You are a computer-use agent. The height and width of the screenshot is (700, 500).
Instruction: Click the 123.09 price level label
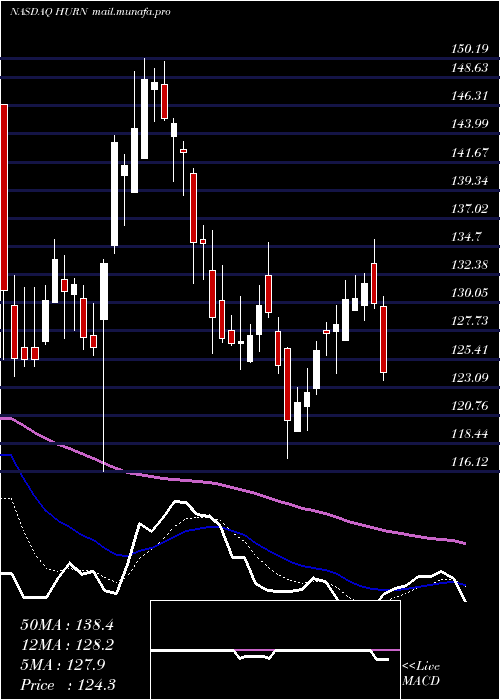(470, 378)
